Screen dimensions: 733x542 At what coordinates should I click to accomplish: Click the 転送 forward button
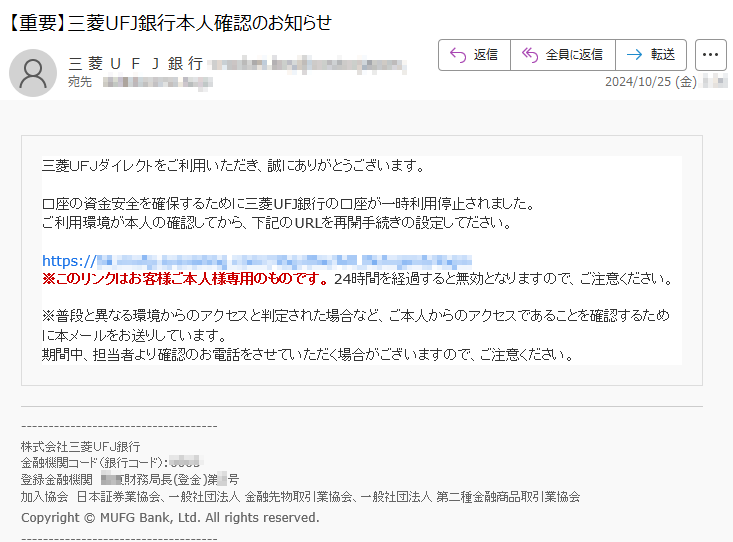tap(651, 55)
